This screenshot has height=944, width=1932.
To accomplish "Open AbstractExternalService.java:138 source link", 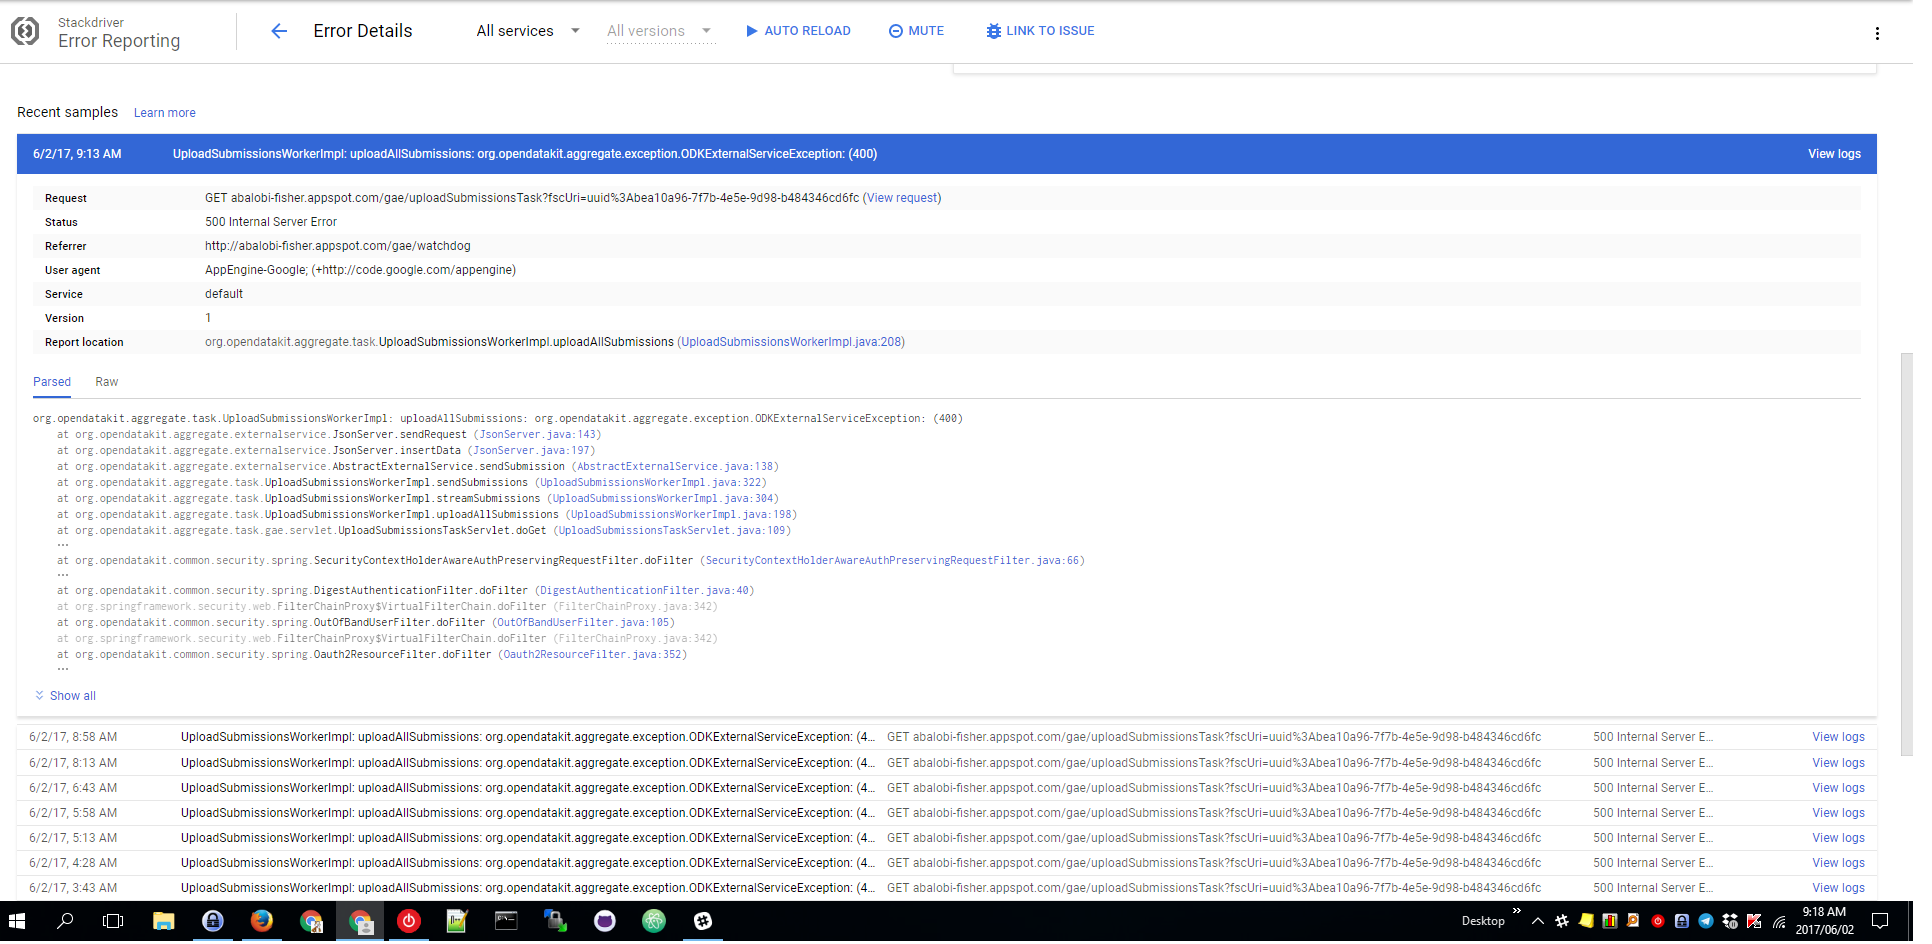I will (x=675, y=467).
